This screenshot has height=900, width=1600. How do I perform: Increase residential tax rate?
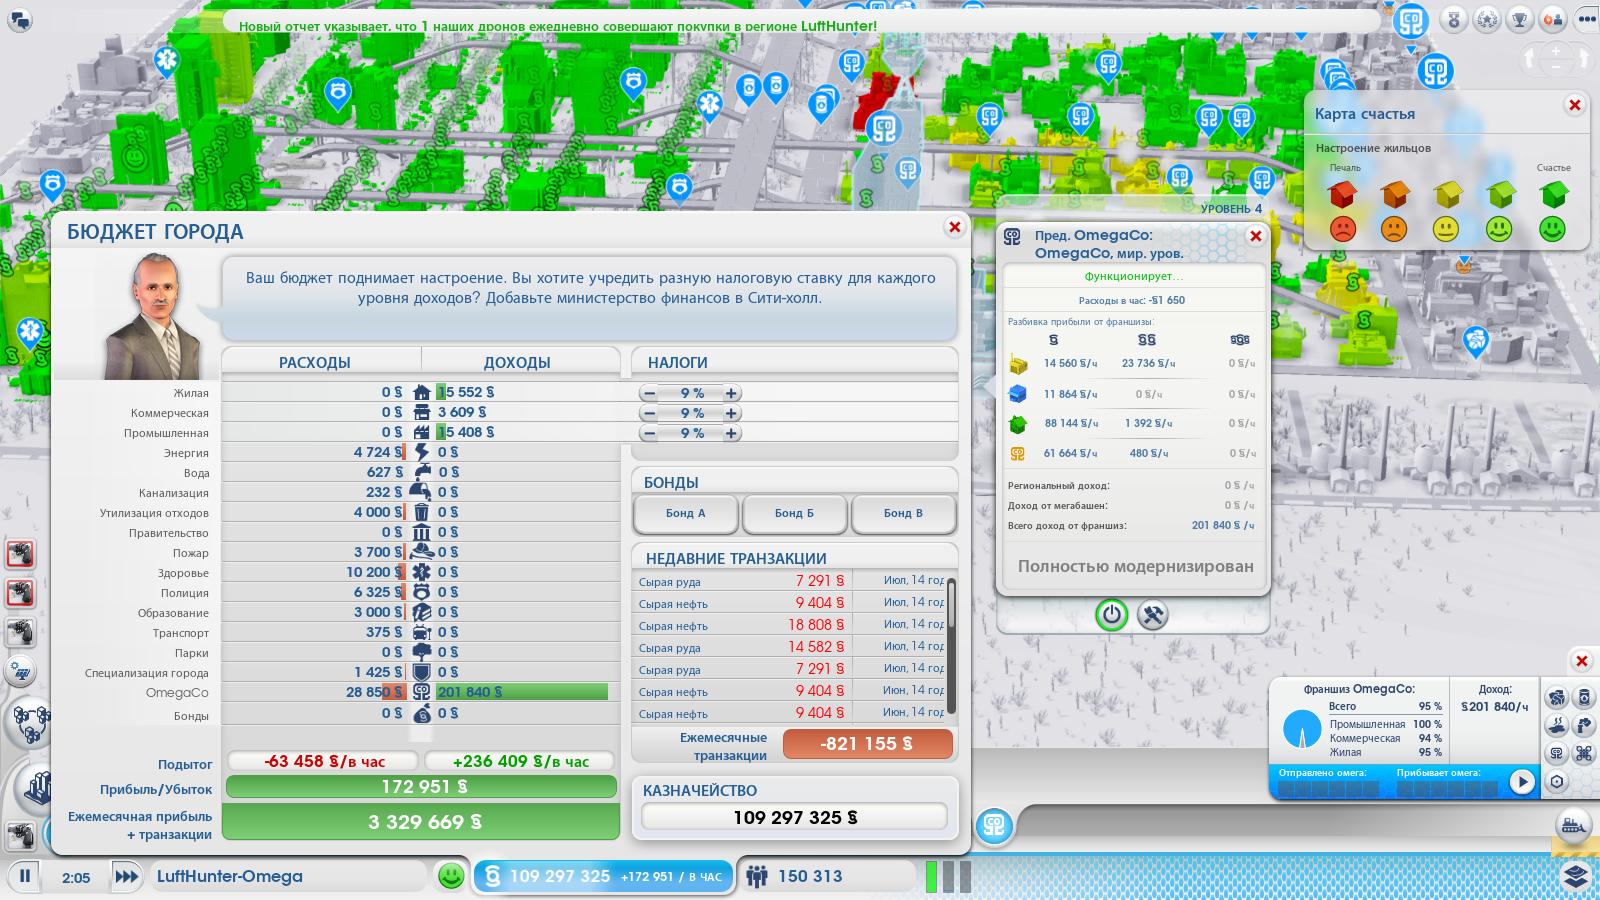tap(731, 393)
